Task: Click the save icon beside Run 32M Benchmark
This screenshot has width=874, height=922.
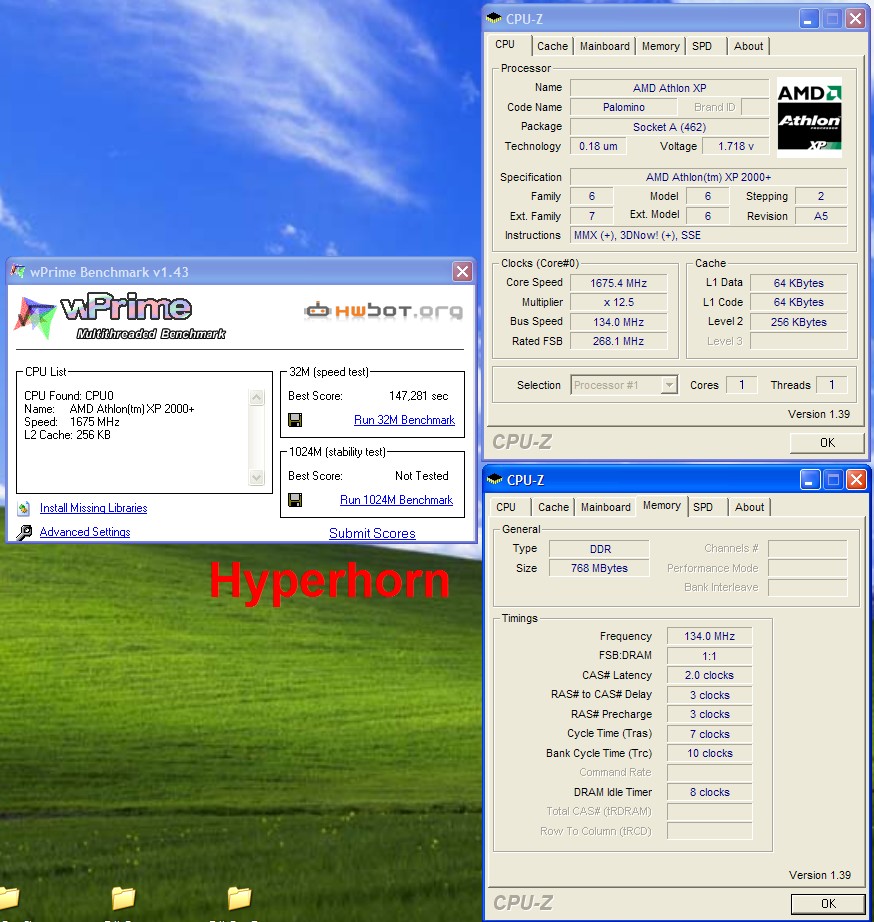Action: pos(295,420)
